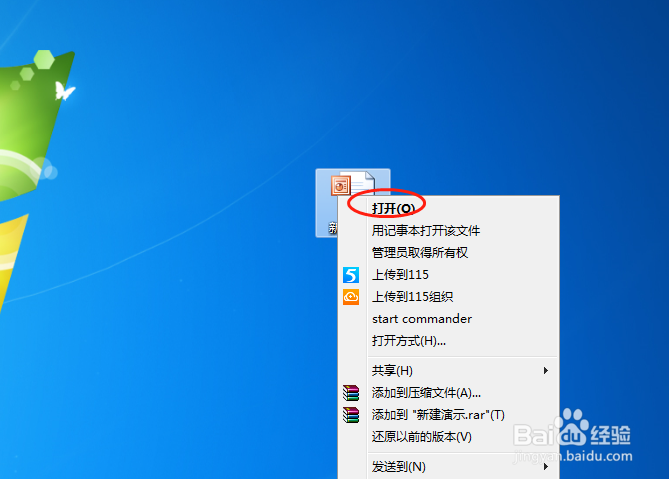The width and height of the screenshot is (669, 479).
Task: Click the WinRAR icon beside 新建演示.rar
Action: coord(351,415)
